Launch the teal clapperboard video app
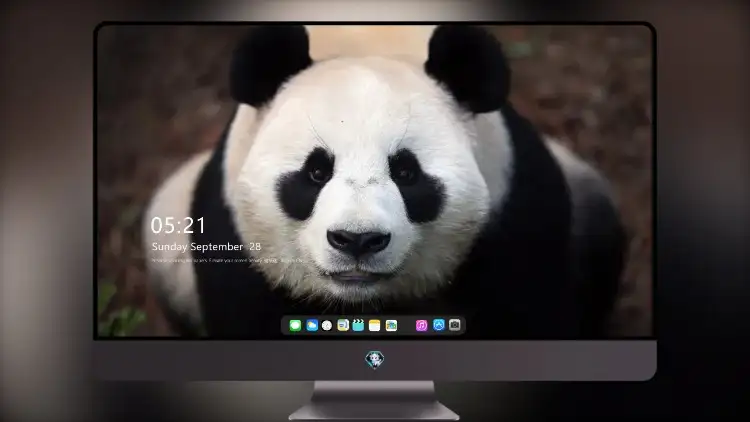 point(358,325)
